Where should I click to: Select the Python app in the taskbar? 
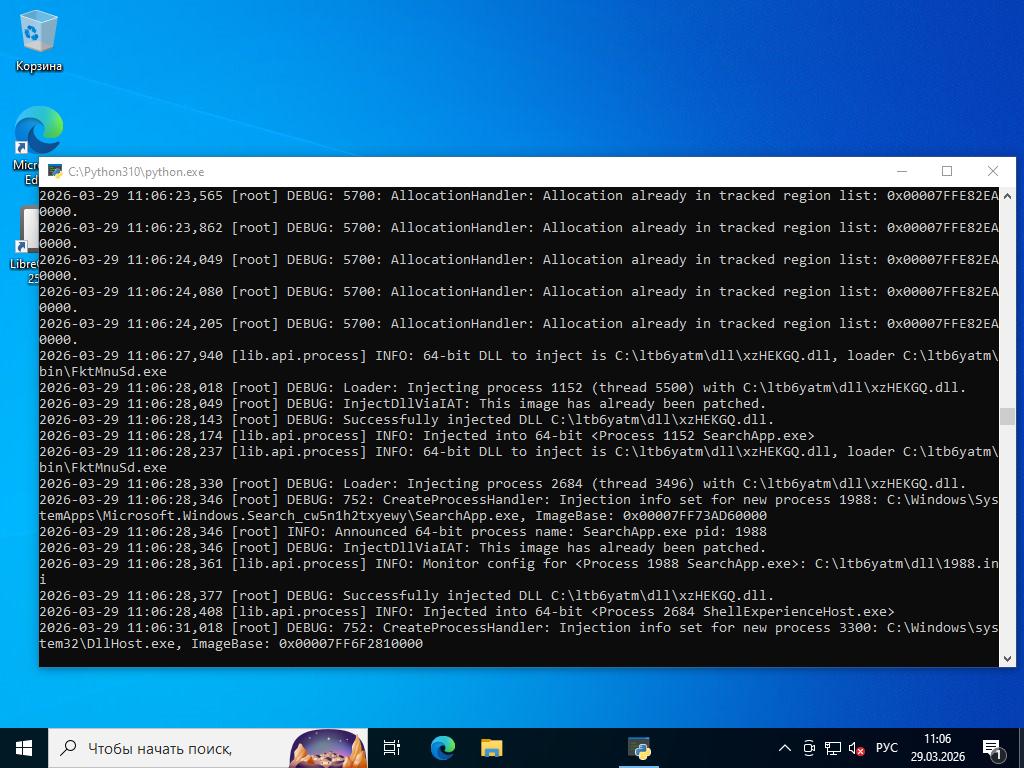point(639,747)
